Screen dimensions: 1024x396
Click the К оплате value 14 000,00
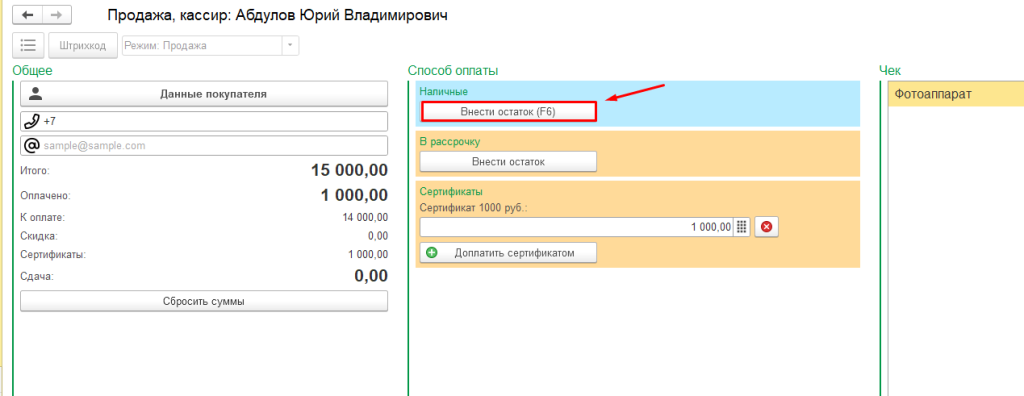365,218
